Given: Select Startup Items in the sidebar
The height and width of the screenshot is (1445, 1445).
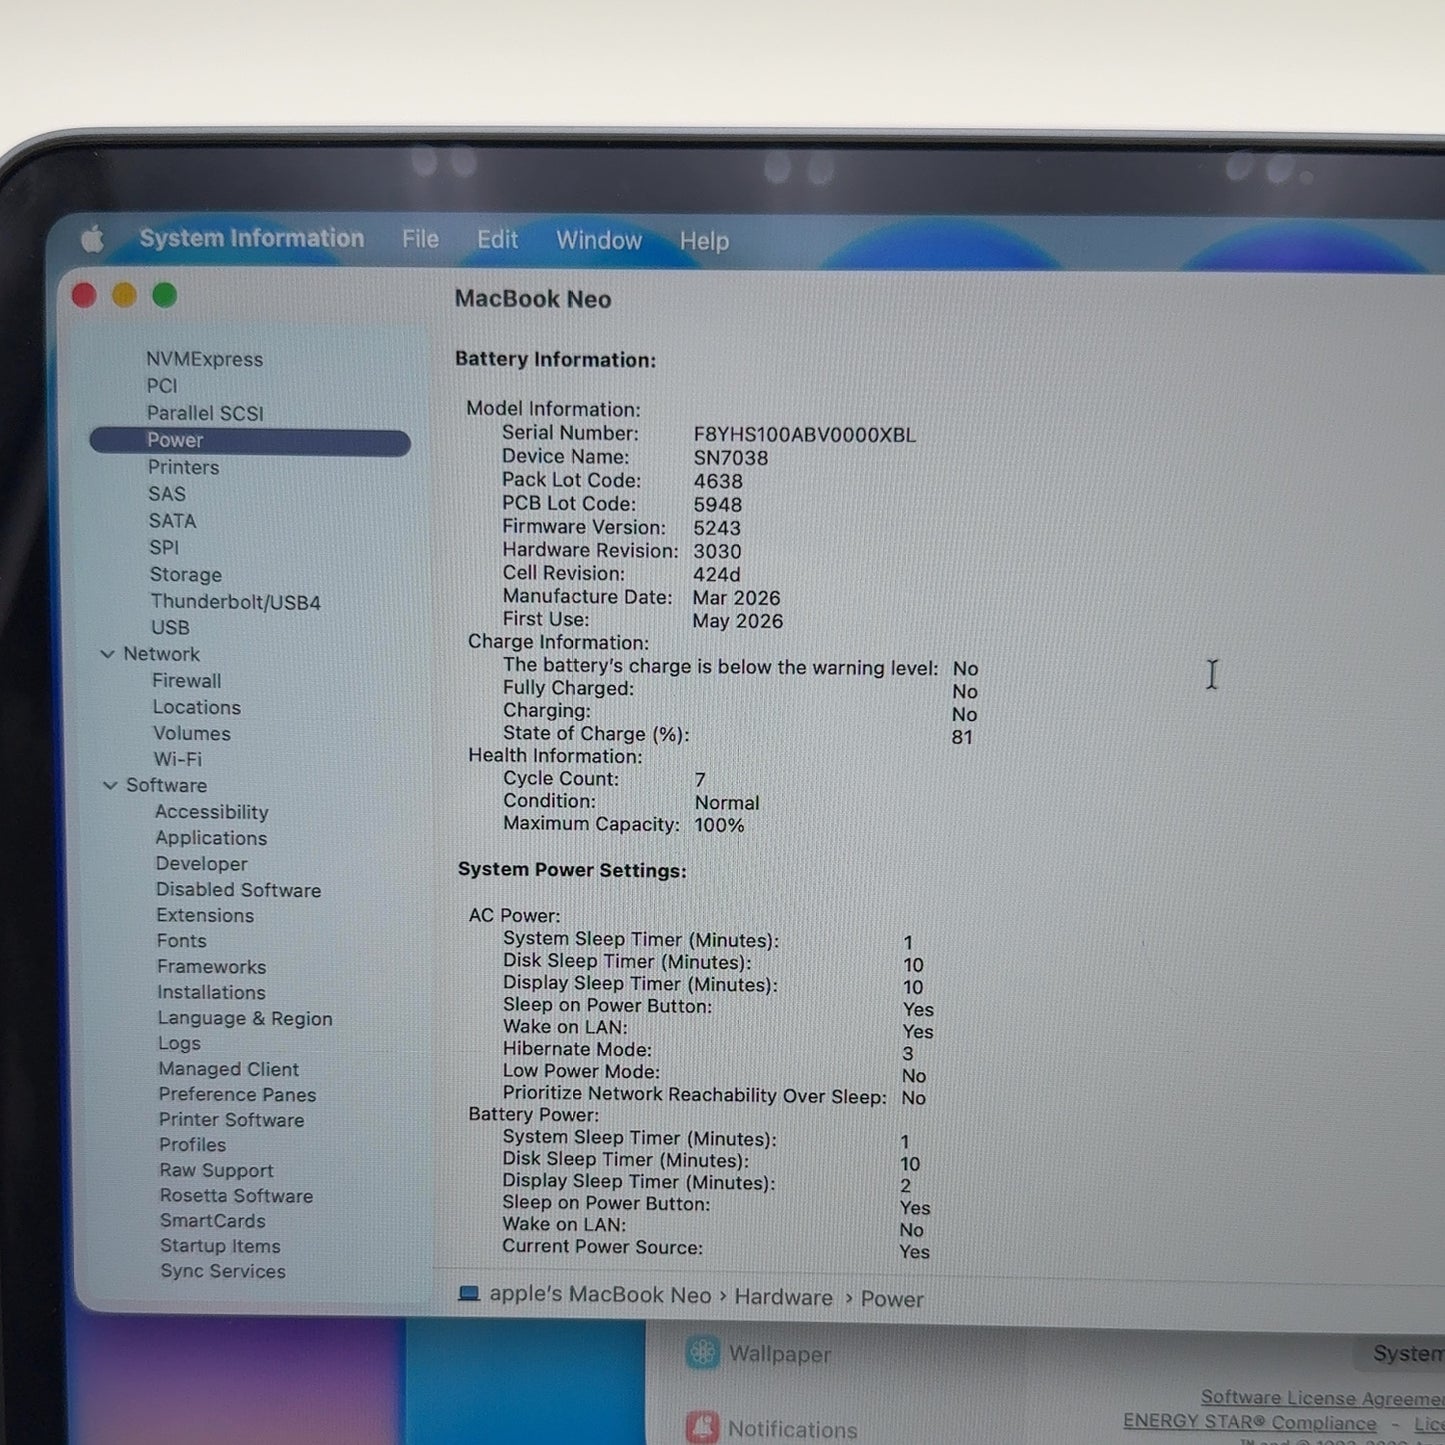Looking at the screenshot, I should (x=220, y=1246).
